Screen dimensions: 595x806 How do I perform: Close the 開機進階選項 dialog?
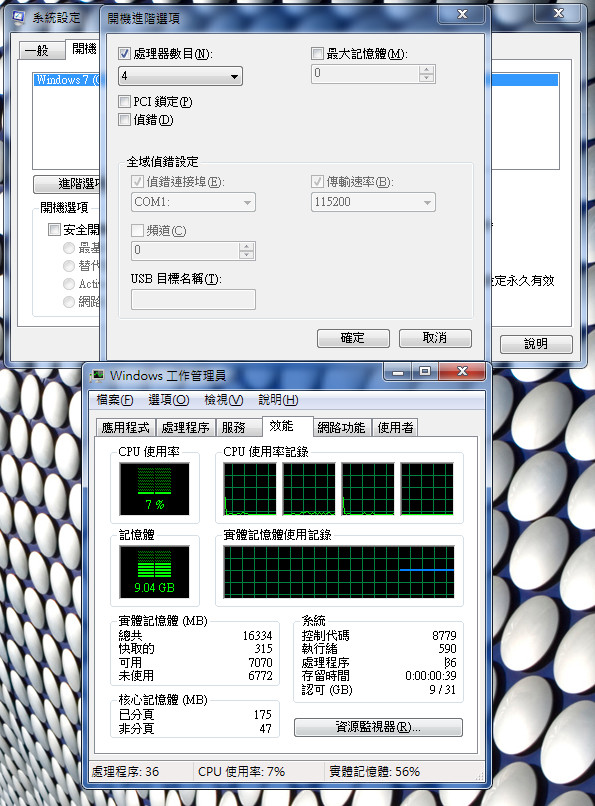462,14
